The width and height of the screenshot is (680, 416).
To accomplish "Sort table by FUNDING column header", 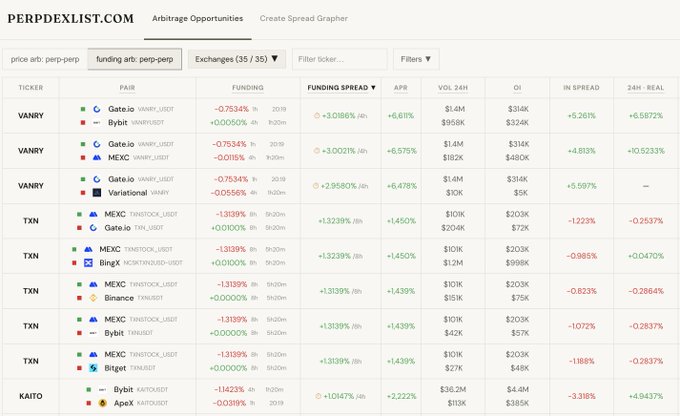I will tap(248, 88).
